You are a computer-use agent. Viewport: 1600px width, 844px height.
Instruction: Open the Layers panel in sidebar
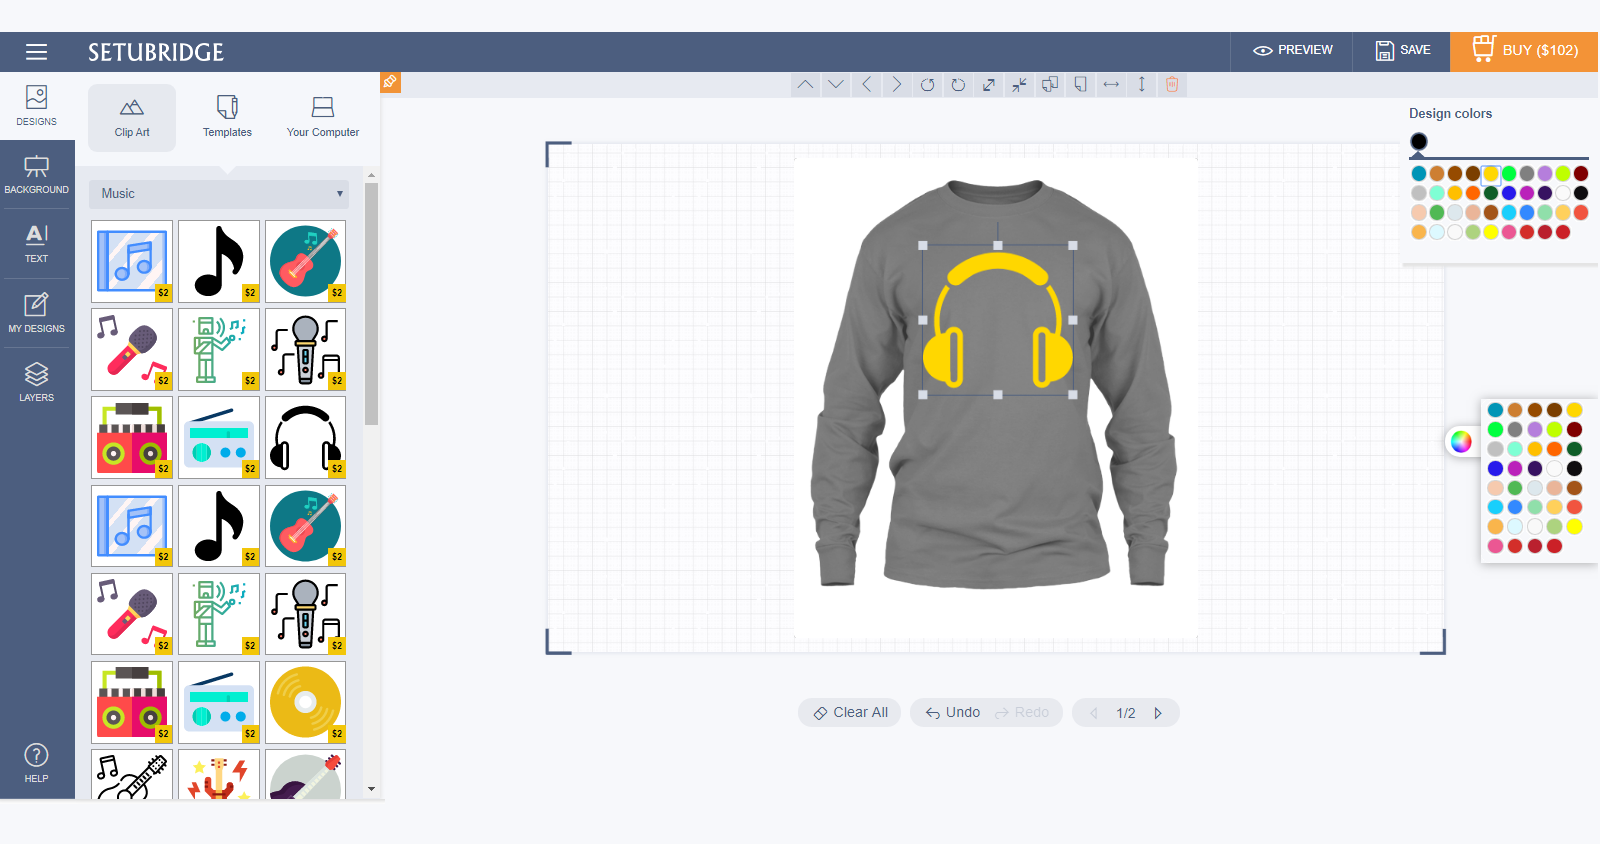pos(37,382)
